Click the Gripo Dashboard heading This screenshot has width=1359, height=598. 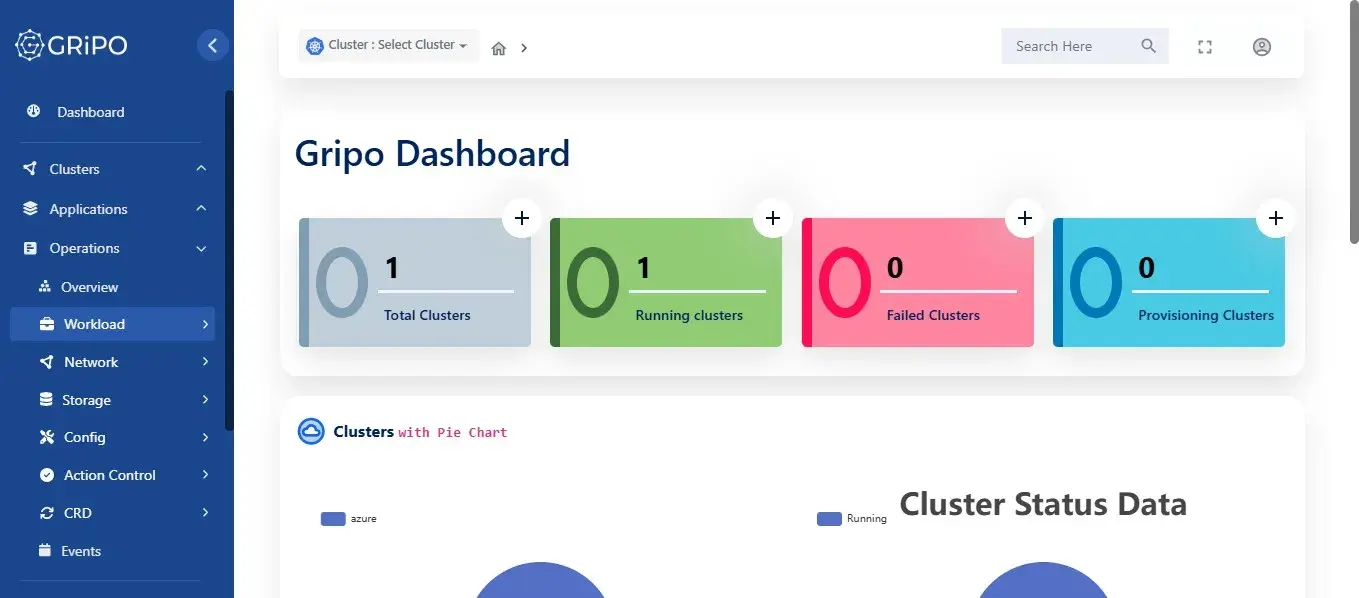coord(432,154)
